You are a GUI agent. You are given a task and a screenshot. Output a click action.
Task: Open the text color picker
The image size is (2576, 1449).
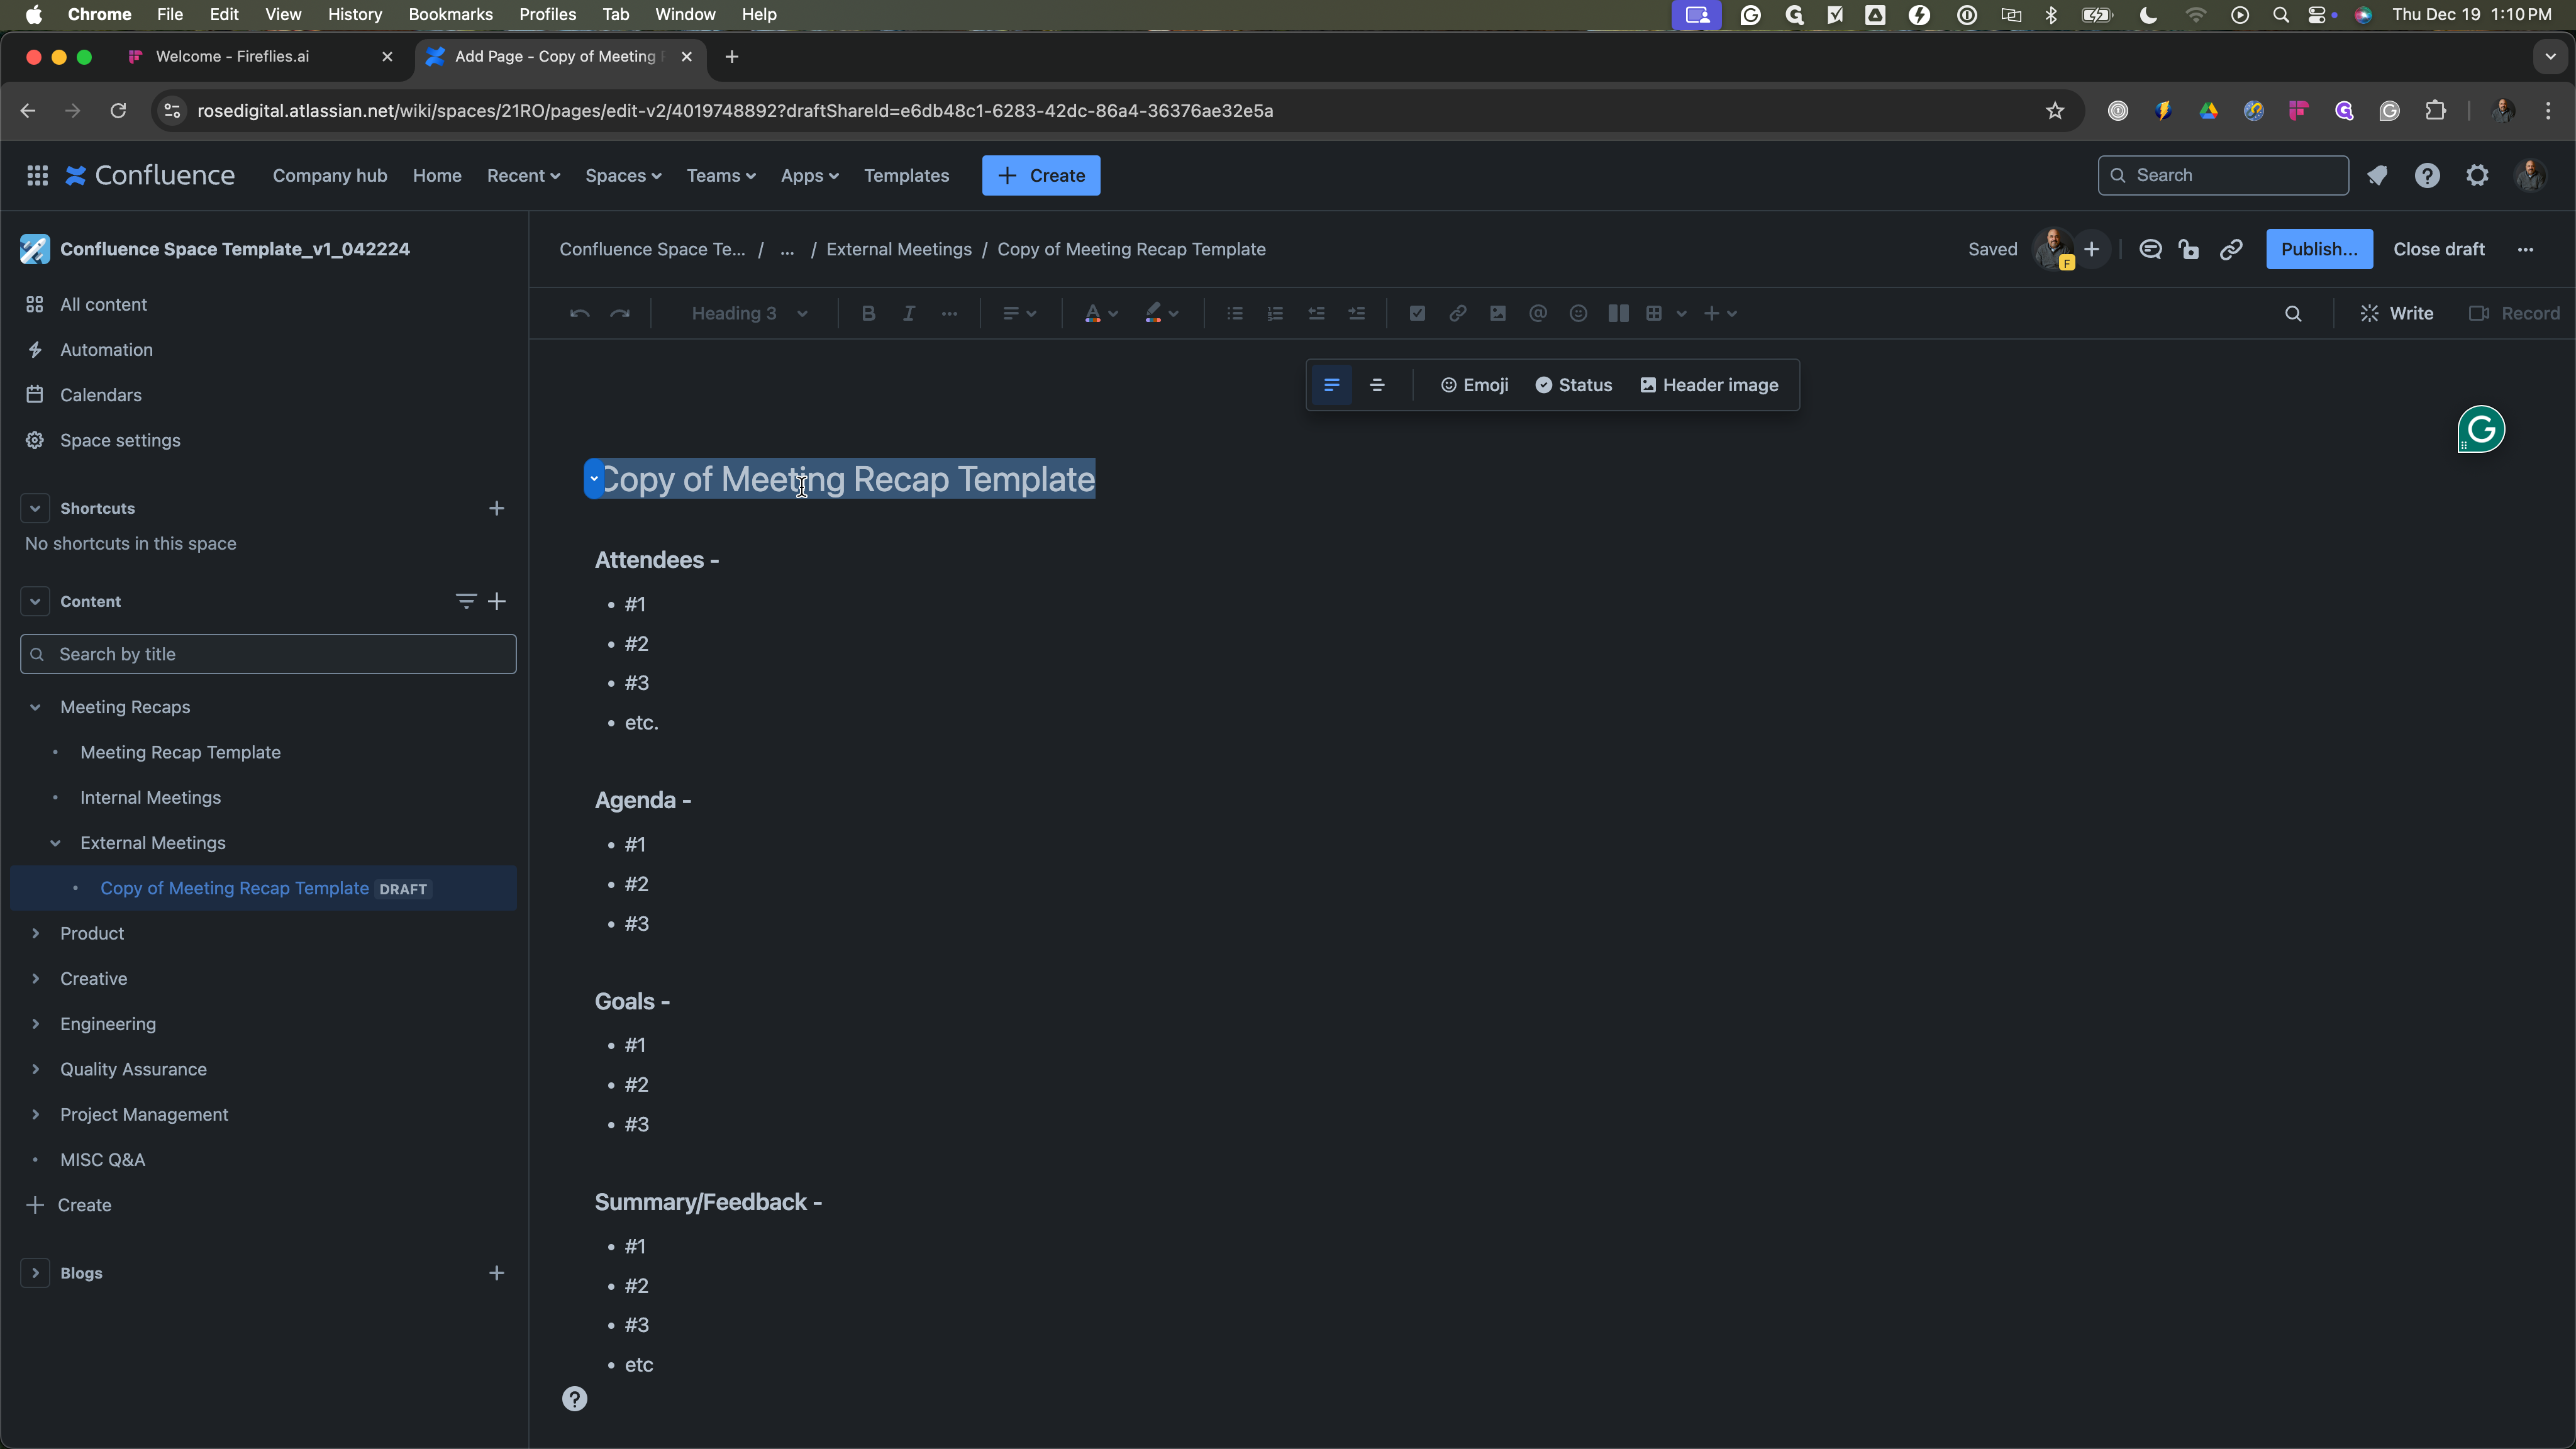(1101, 313)
